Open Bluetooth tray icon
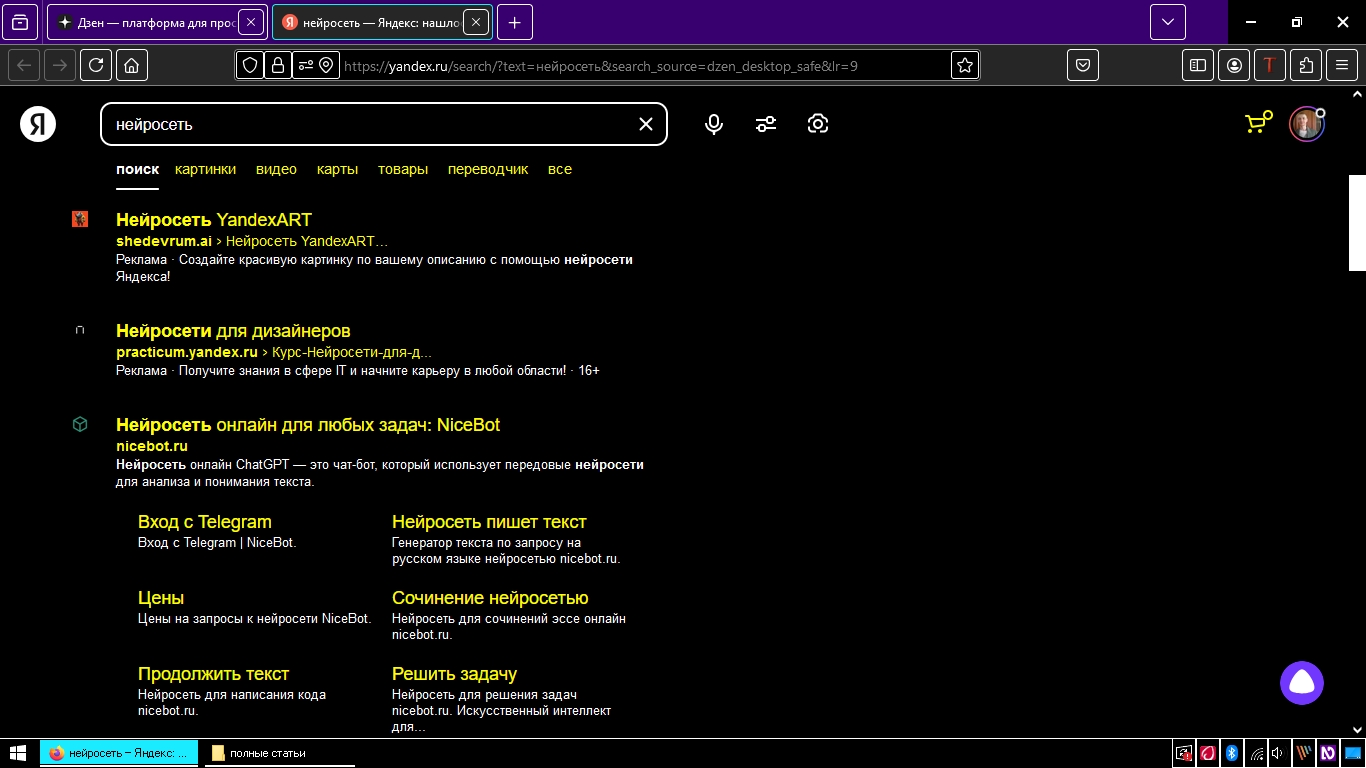This screenshot has width=1366, height=768. 1232,753
